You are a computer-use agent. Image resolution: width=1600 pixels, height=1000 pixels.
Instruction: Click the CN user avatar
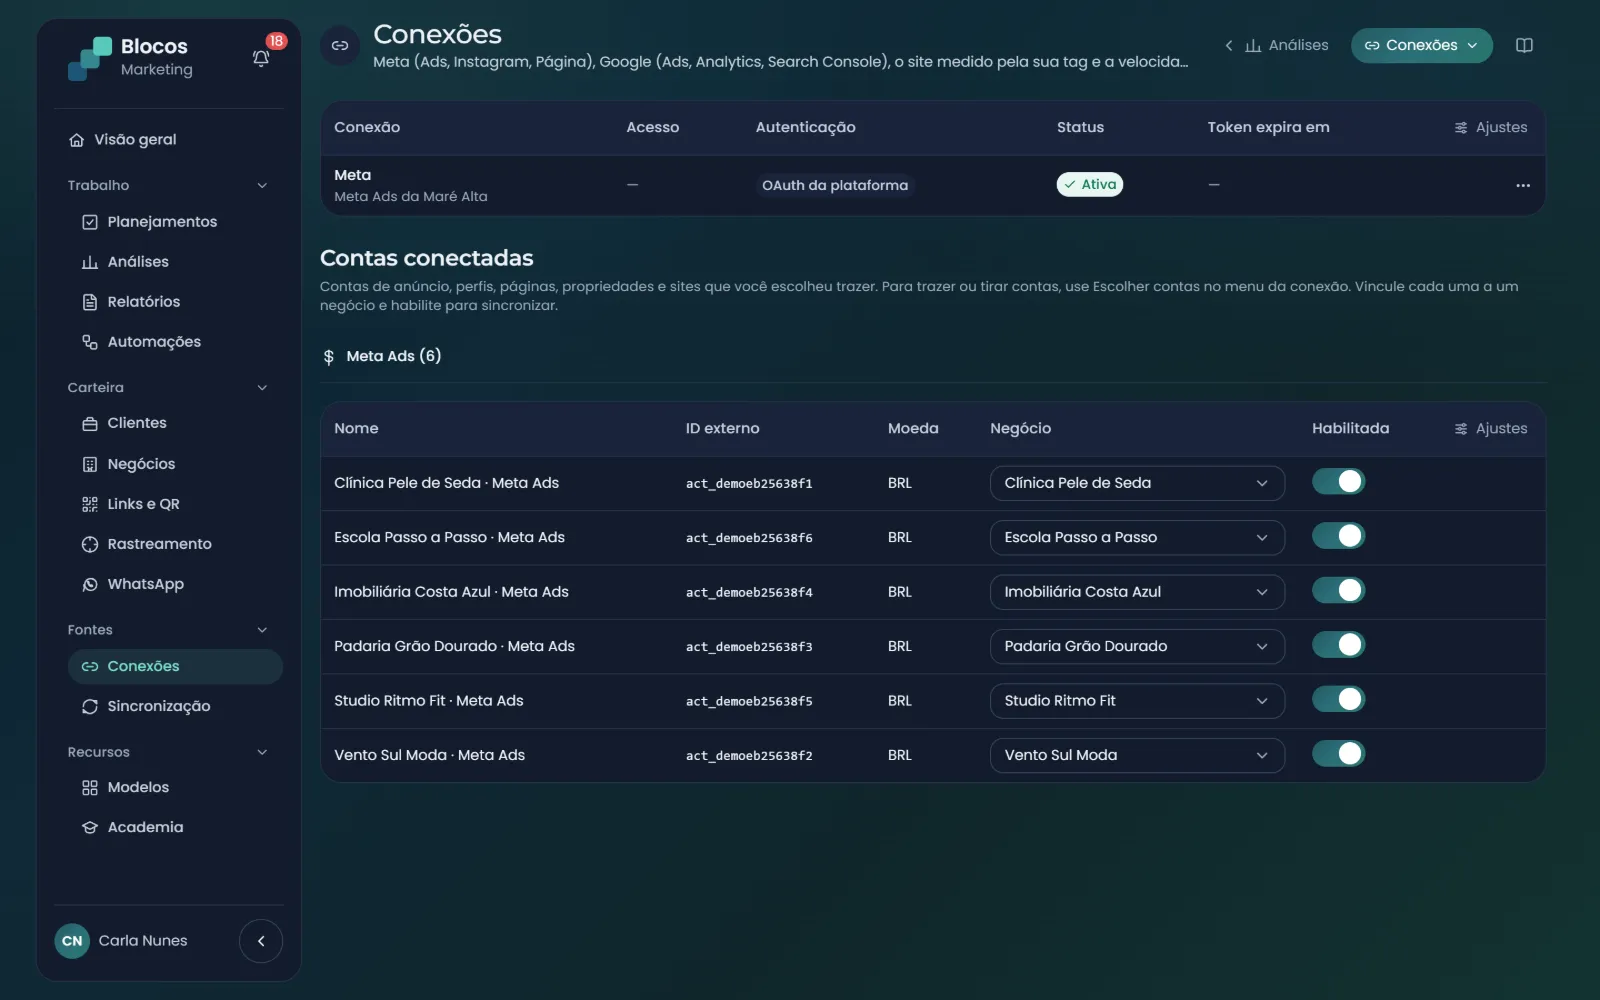72,941
